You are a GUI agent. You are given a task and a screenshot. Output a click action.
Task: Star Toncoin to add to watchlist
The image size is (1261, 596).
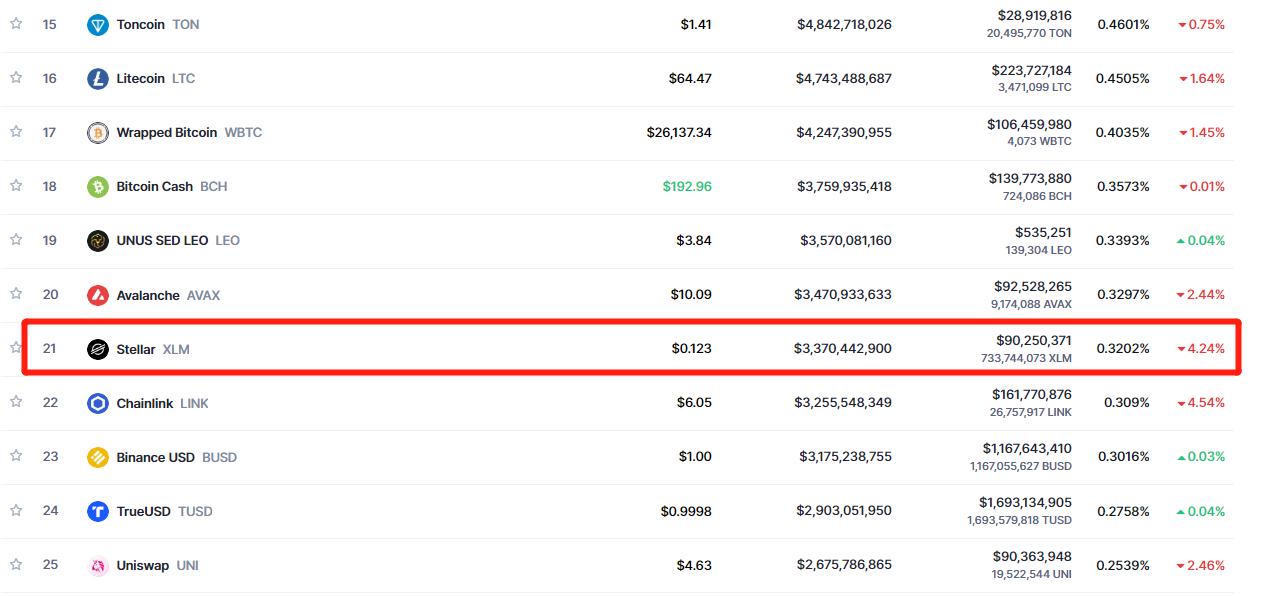[16, 24]
